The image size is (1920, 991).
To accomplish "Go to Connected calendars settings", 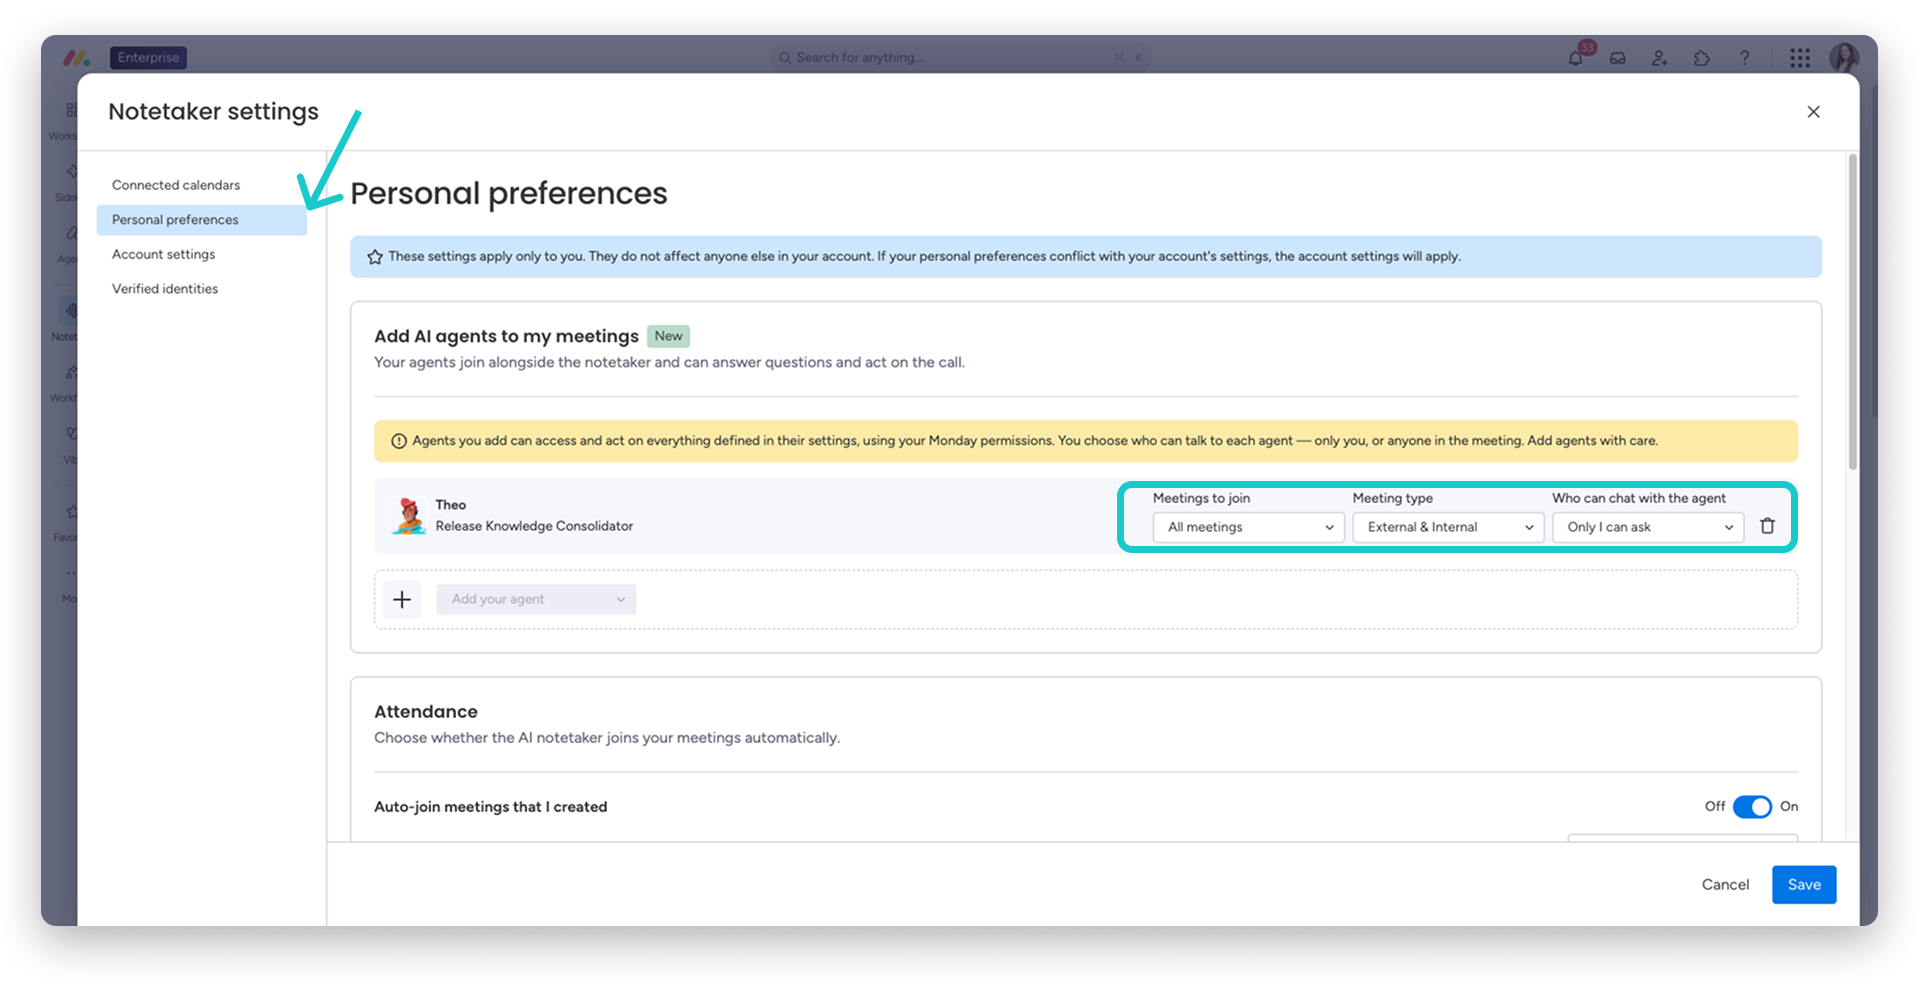I will click(176, 185).
